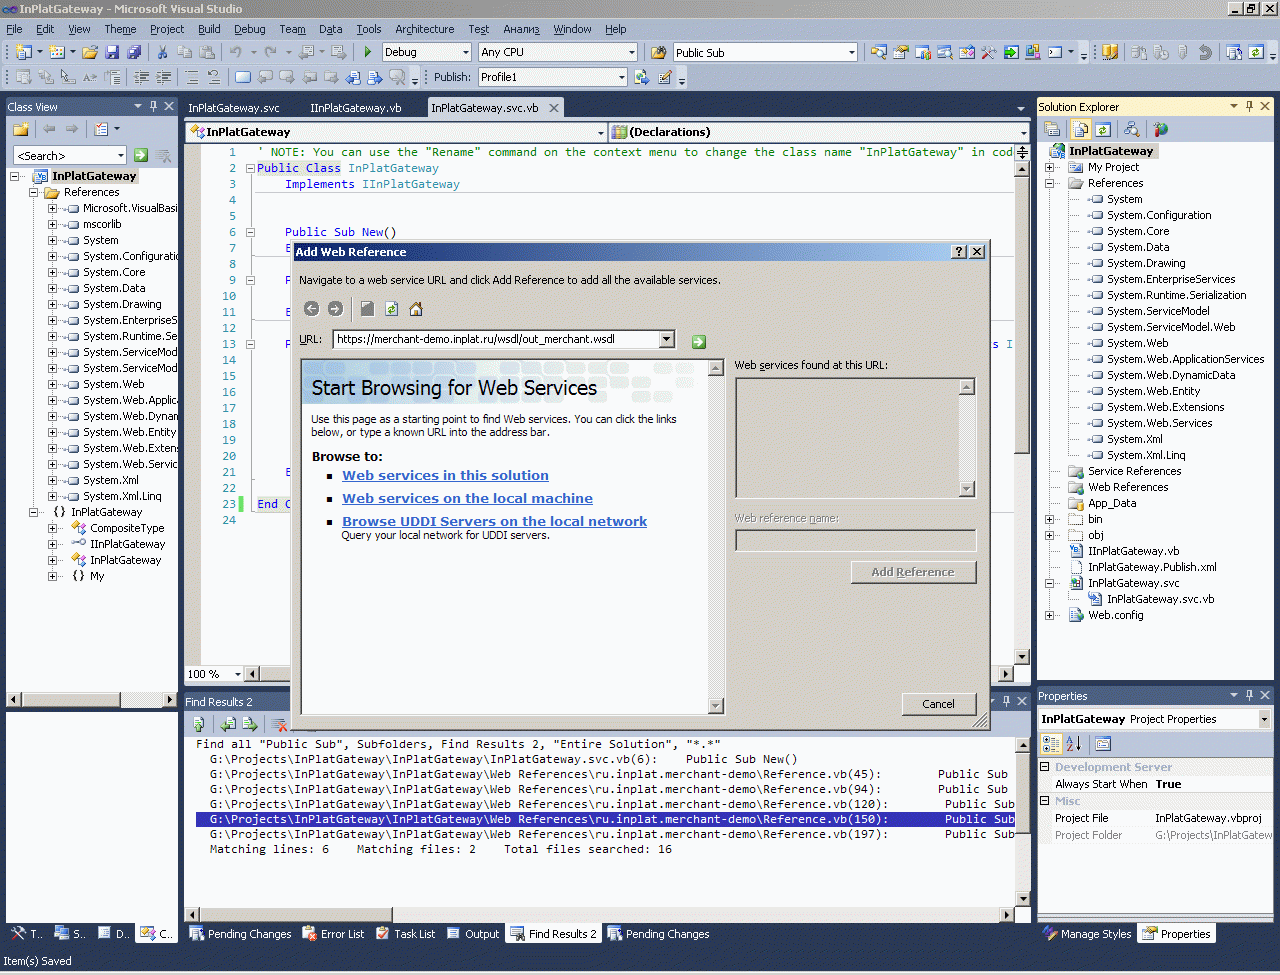This screenshot has height=975, width=1280.
Task: Click the editor's horizontal scrollbar left arrow
Action: click(x=253, y=674)
